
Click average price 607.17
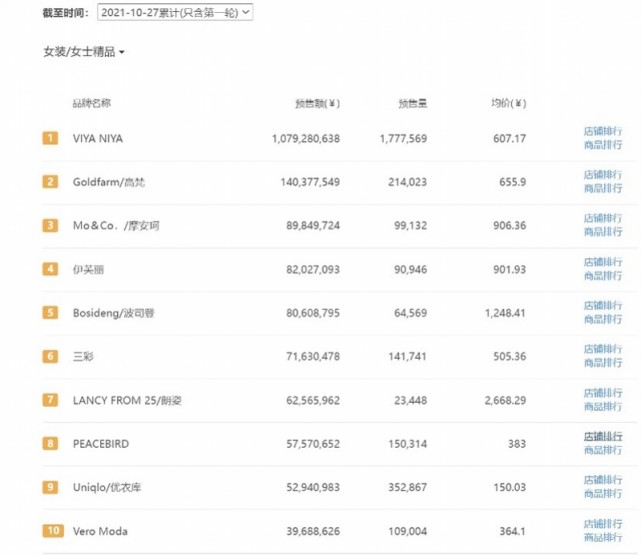coord(510,139)
